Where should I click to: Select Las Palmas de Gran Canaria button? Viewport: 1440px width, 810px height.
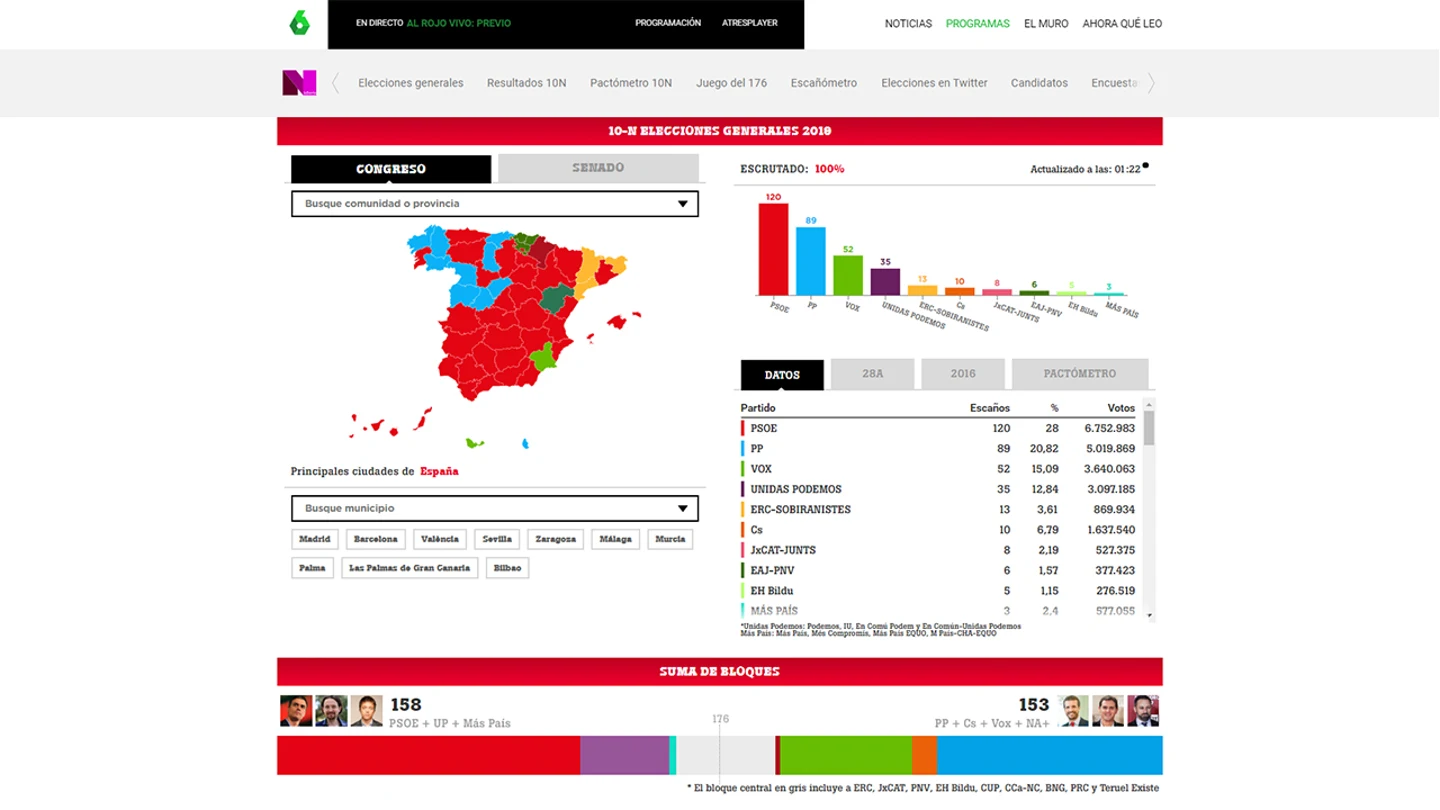tap(410, 568)
